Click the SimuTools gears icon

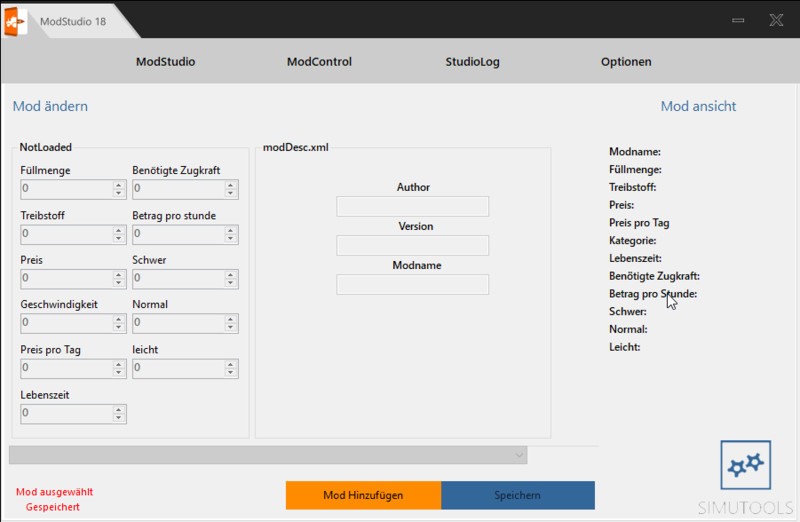[745, 464]
